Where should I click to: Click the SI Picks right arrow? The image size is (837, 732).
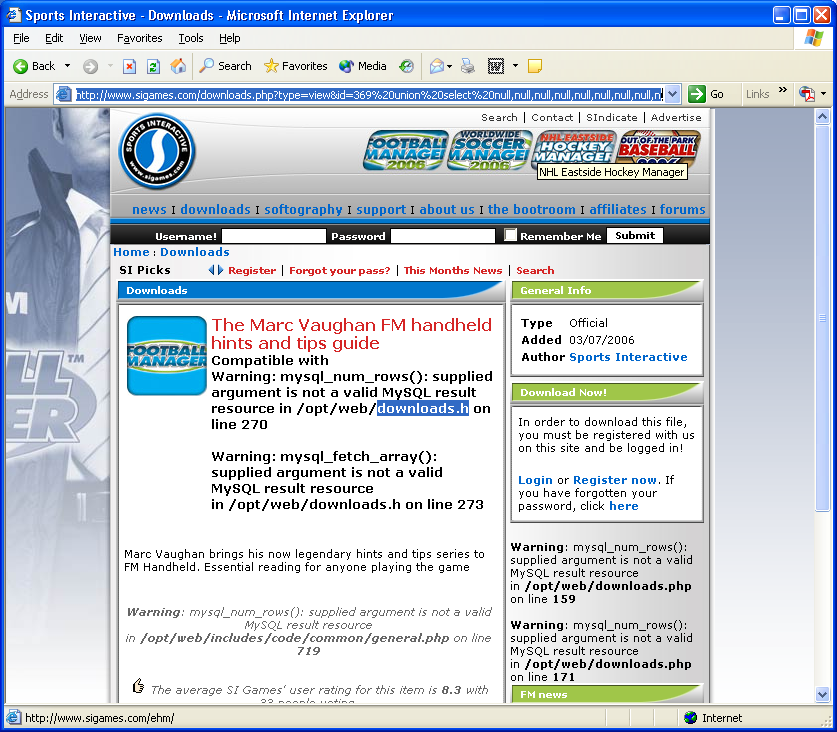pyautogui.click(x=220, y=270)
